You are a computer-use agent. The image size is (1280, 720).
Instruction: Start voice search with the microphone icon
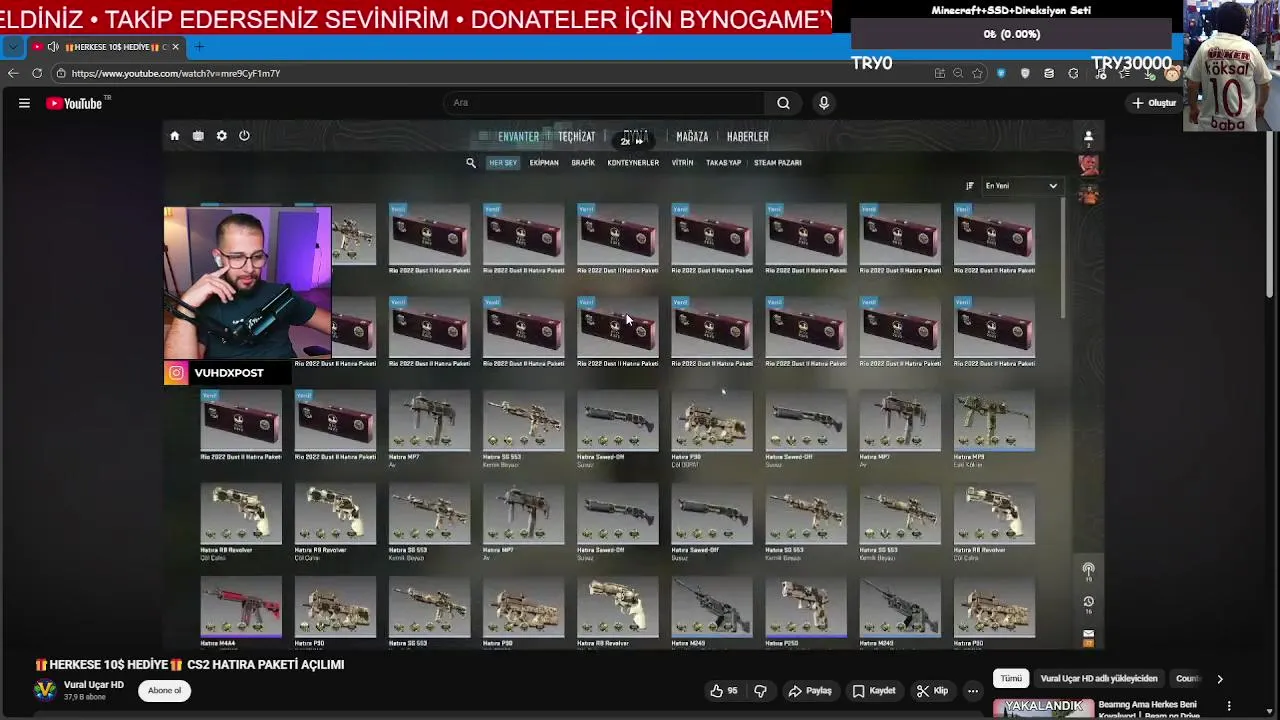click(824, 102)
